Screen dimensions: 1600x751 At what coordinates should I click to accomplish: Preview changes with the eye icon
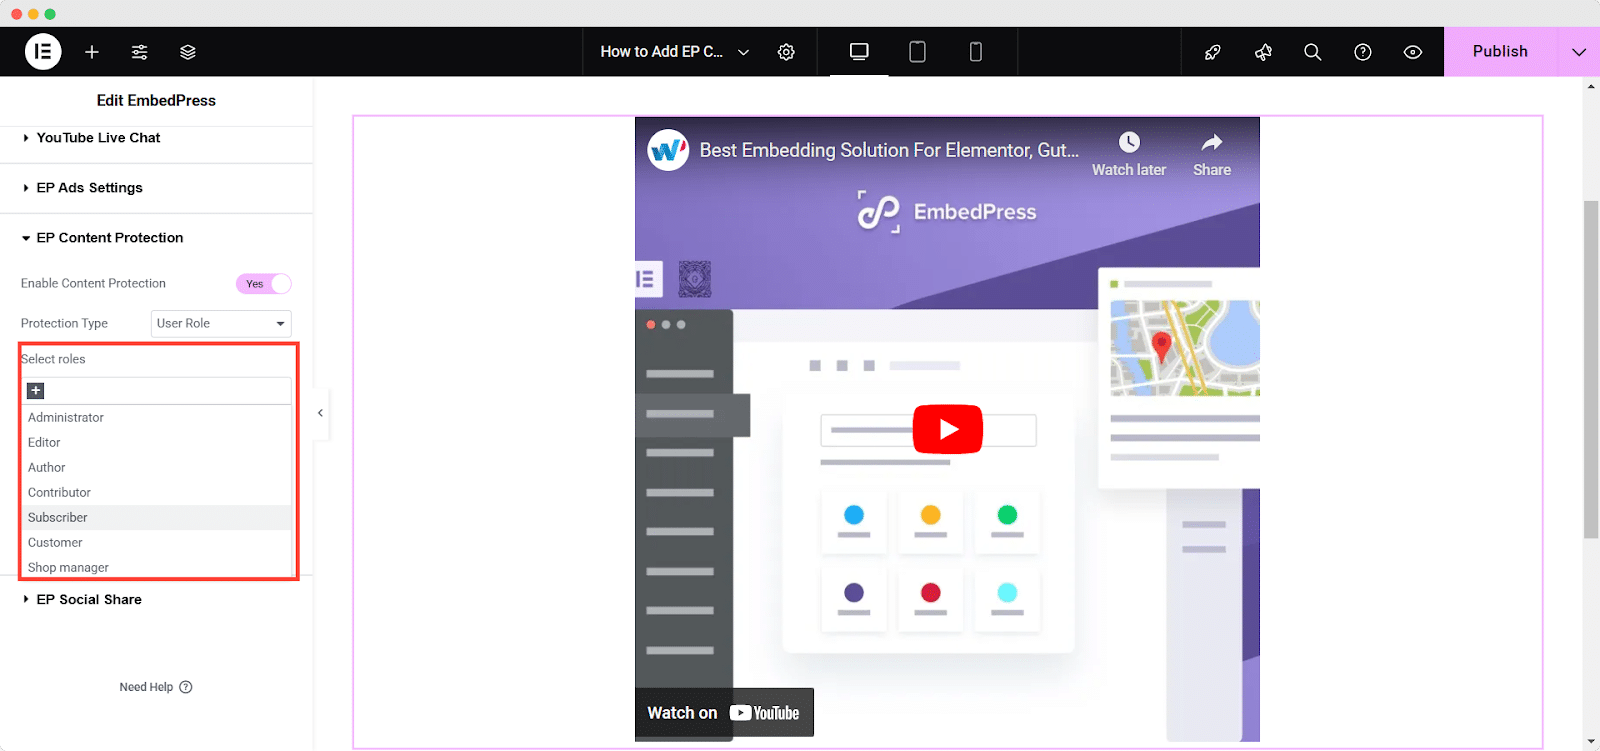coord(1413,52)
